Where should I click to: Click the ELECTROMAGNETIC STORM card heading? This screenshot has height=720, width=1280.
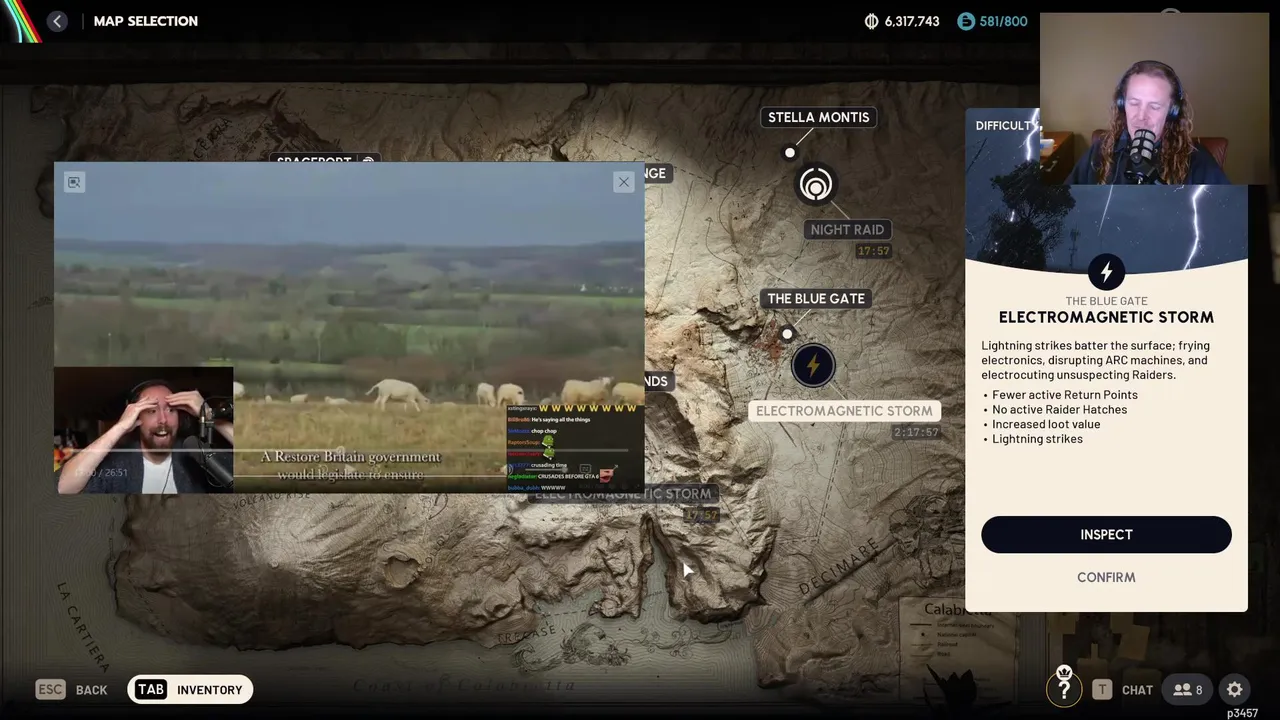[1106, 317]
